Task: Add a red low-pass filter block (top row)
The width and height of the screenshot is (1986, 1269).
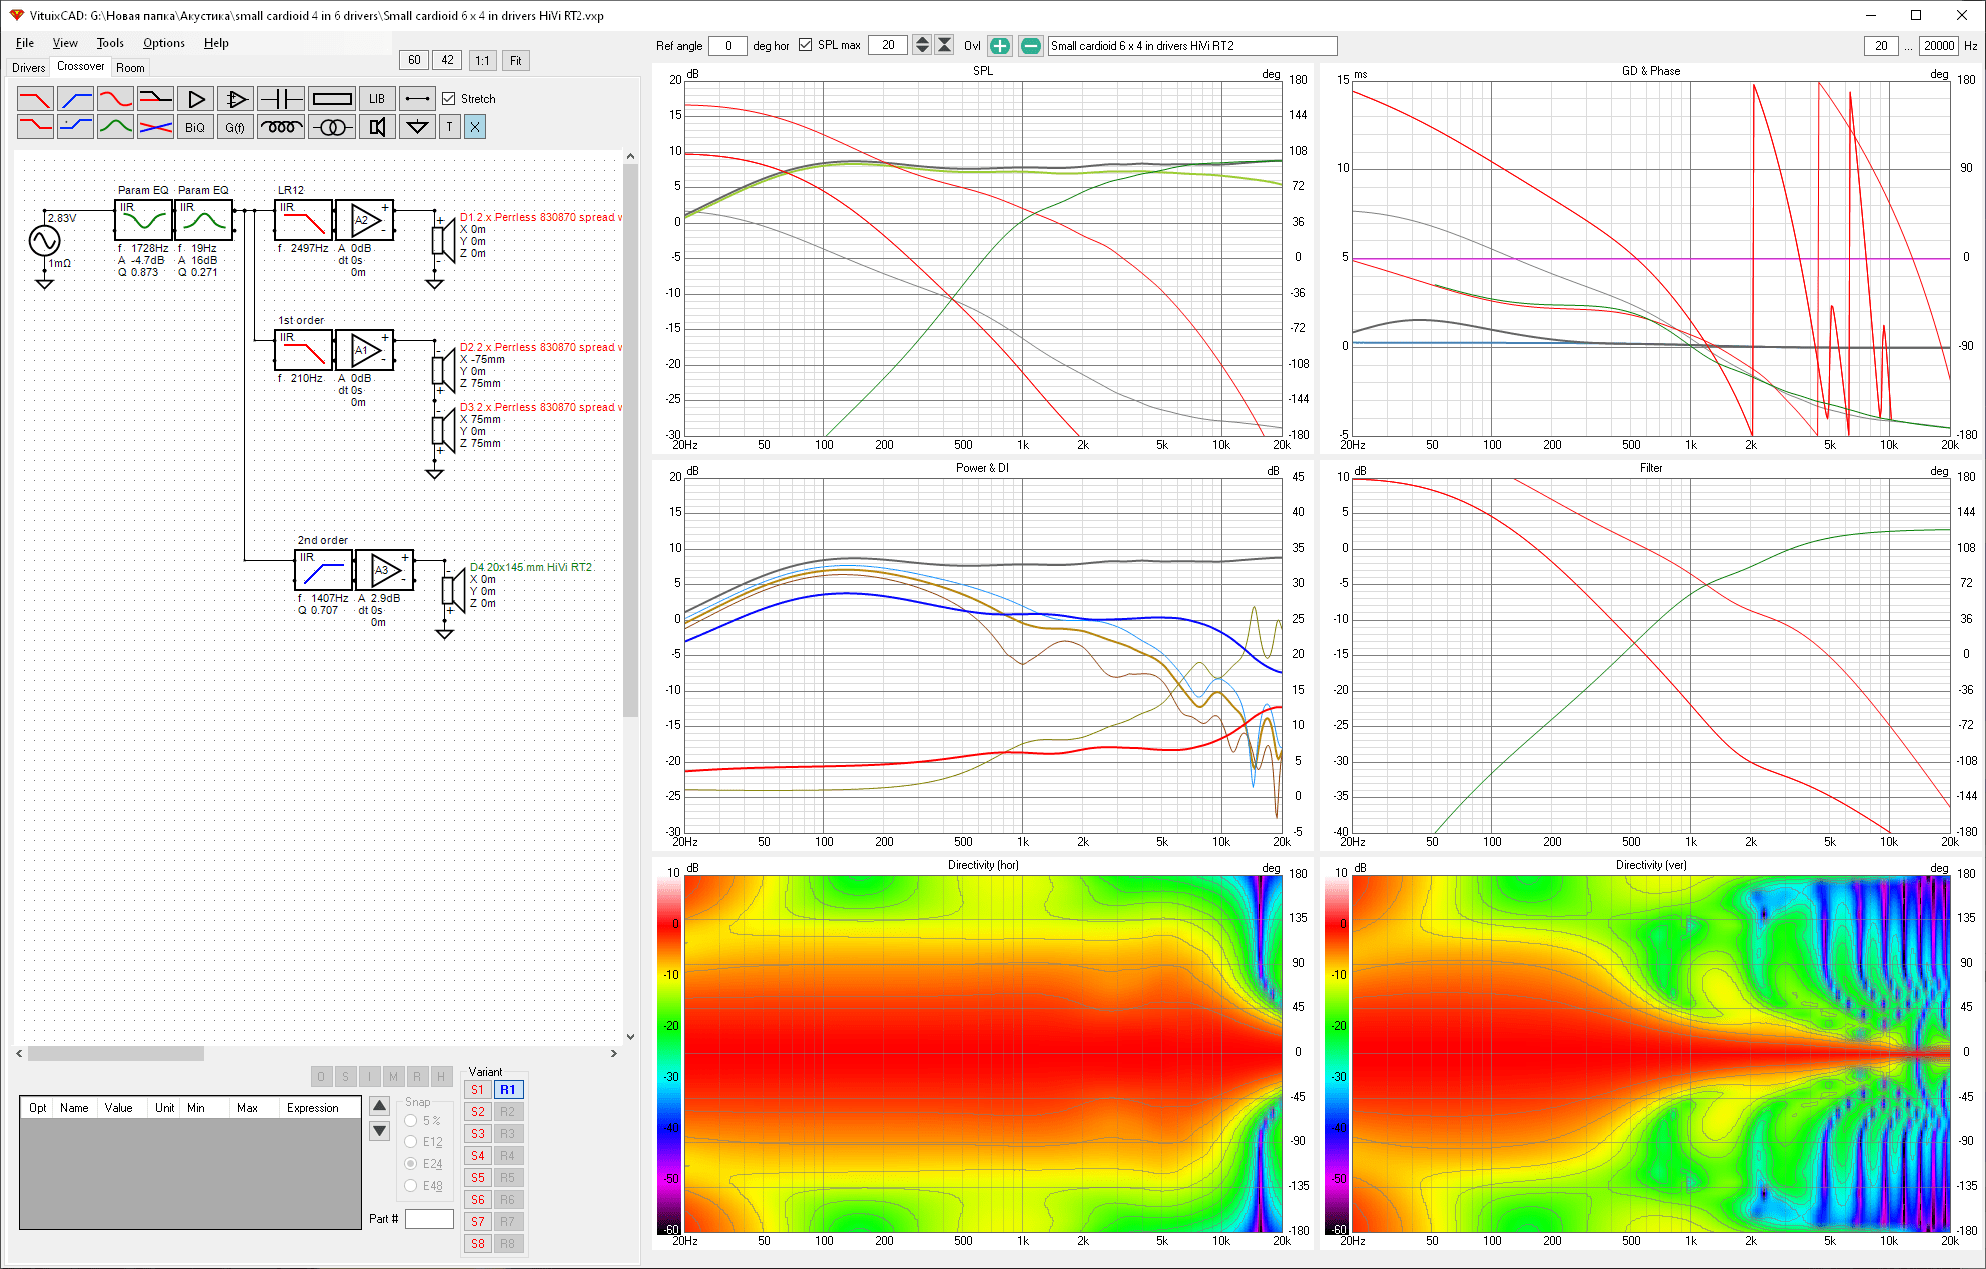Action: 35,99
